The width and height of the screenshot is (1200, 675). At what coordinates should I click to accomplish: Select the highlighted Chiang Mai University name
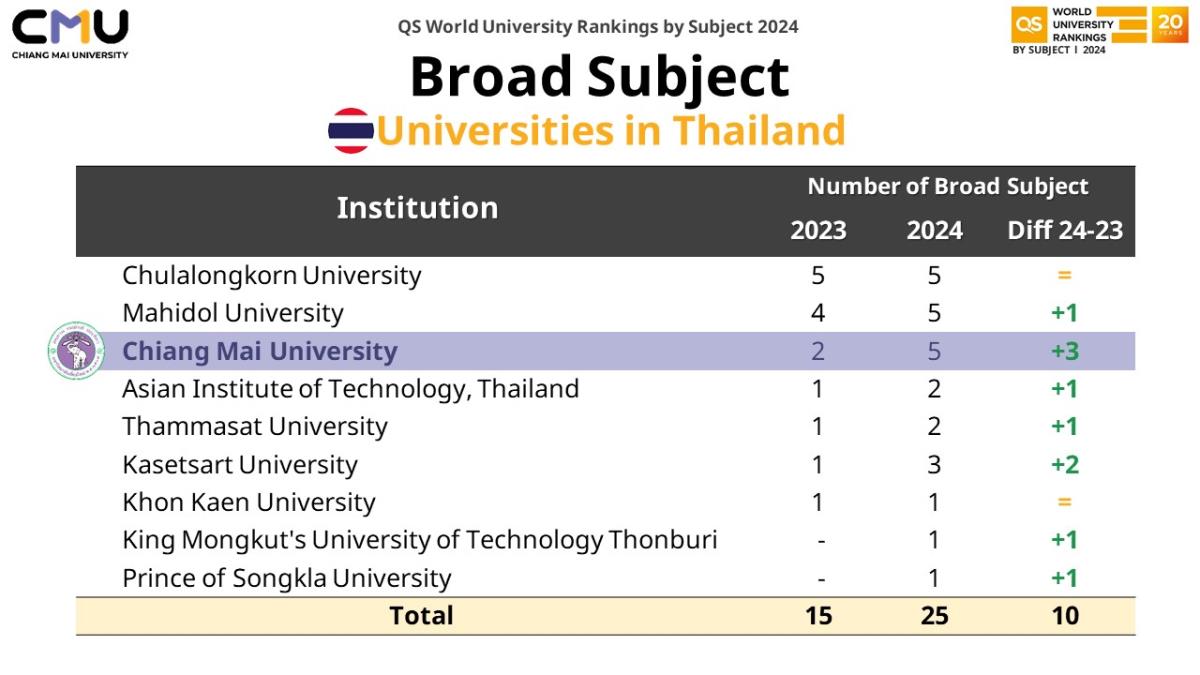click(260, 351)
